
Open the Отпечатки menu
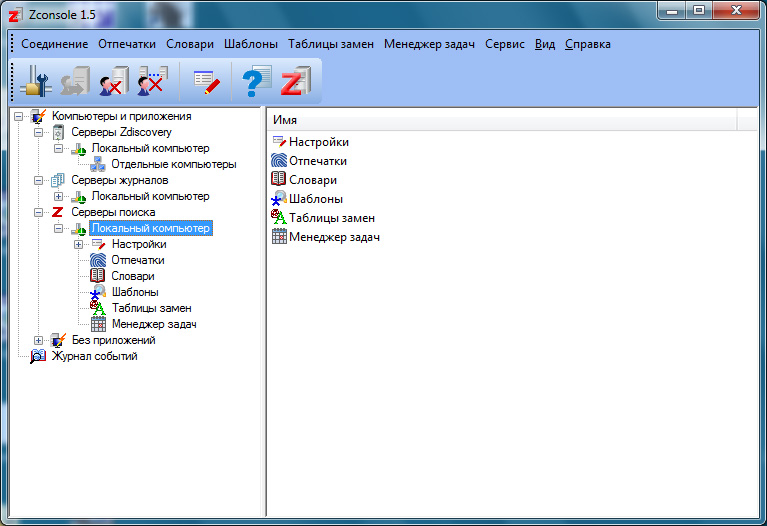pyautogui.click(x=127, y=44)
